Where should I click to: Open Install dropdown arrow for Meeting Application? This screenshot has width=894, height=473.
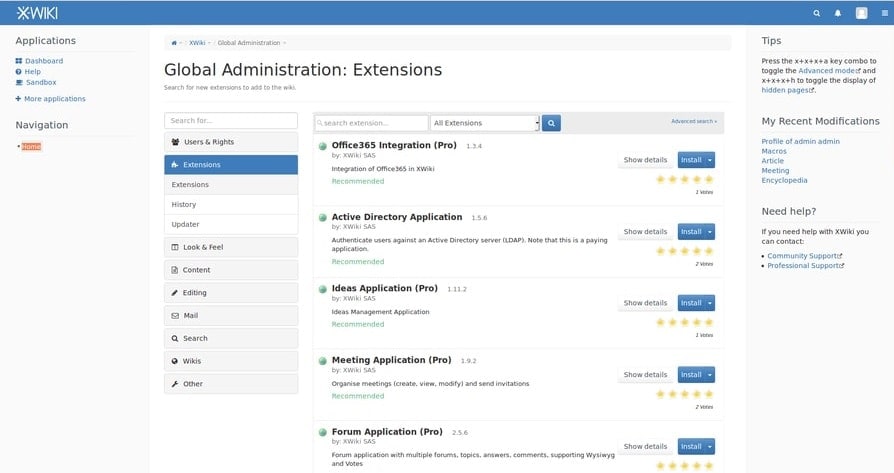pos(710,375)
